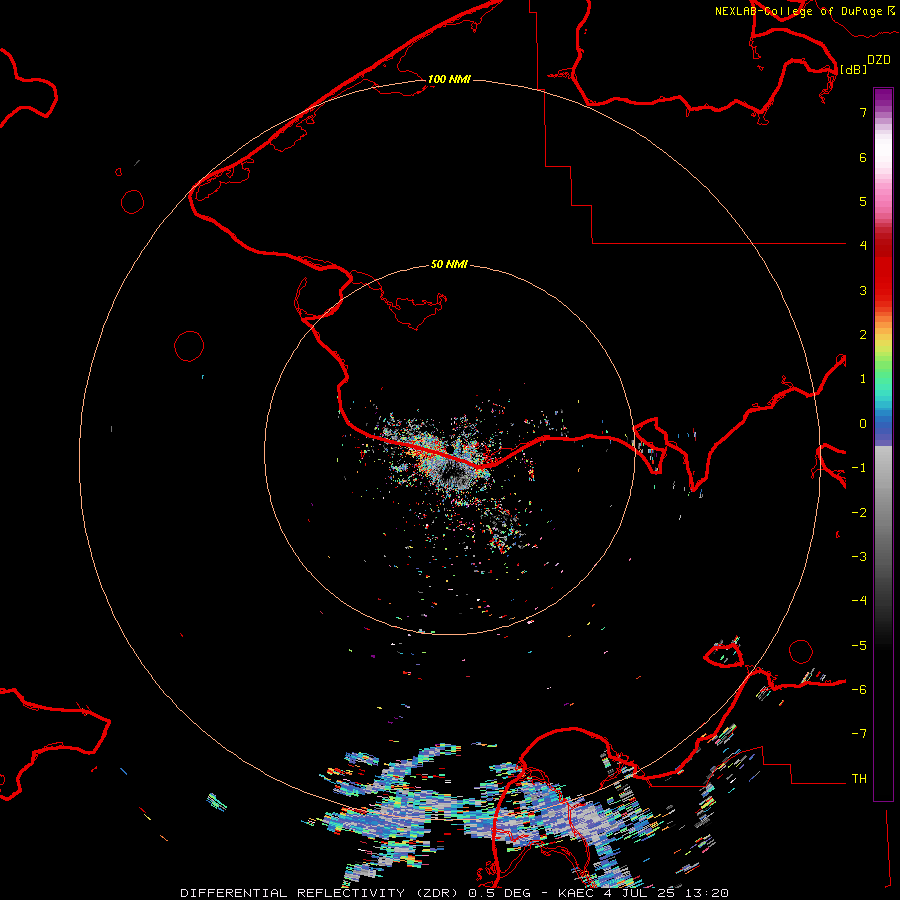The image size is (900, 900).
Task: Click the 7 value on color scale
Action: click(x=863, y=112)
